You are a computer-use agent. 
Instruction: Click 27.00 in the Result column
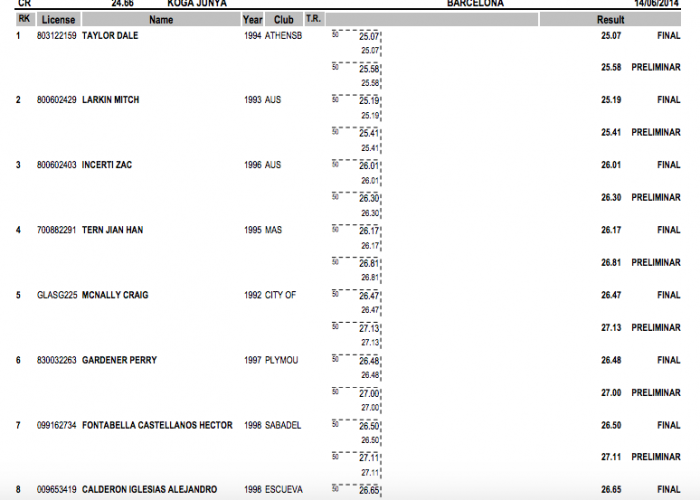coord(611,393)
